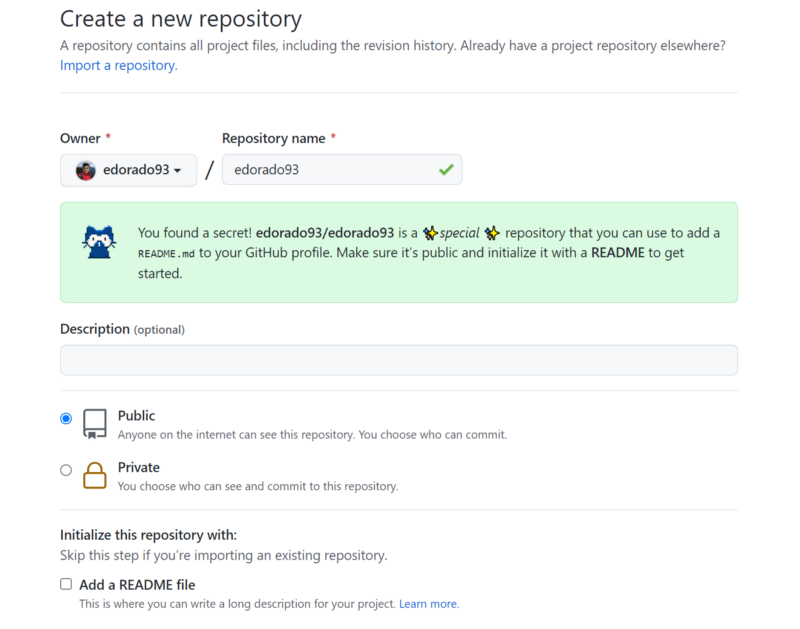Image resolution: width=800 pixels, height=629 pixels.
Task: Click the padlock icon next to Private
Action: pos(95,475)
